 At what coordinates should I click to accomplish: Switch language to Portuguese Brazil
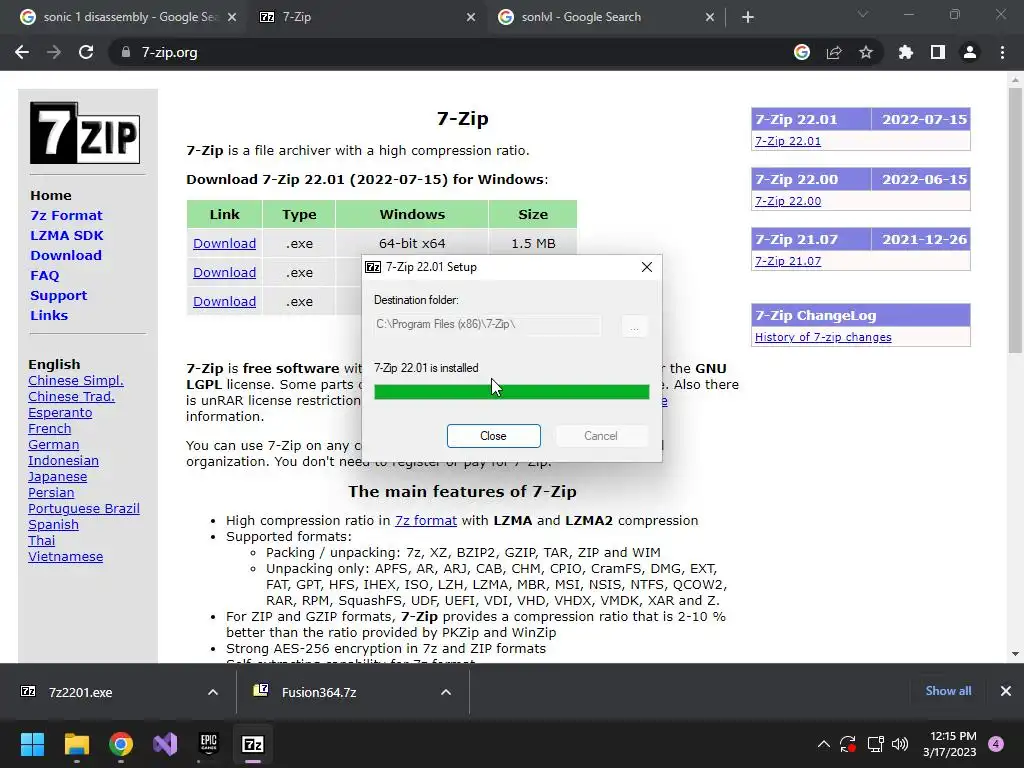coord(84,509)
